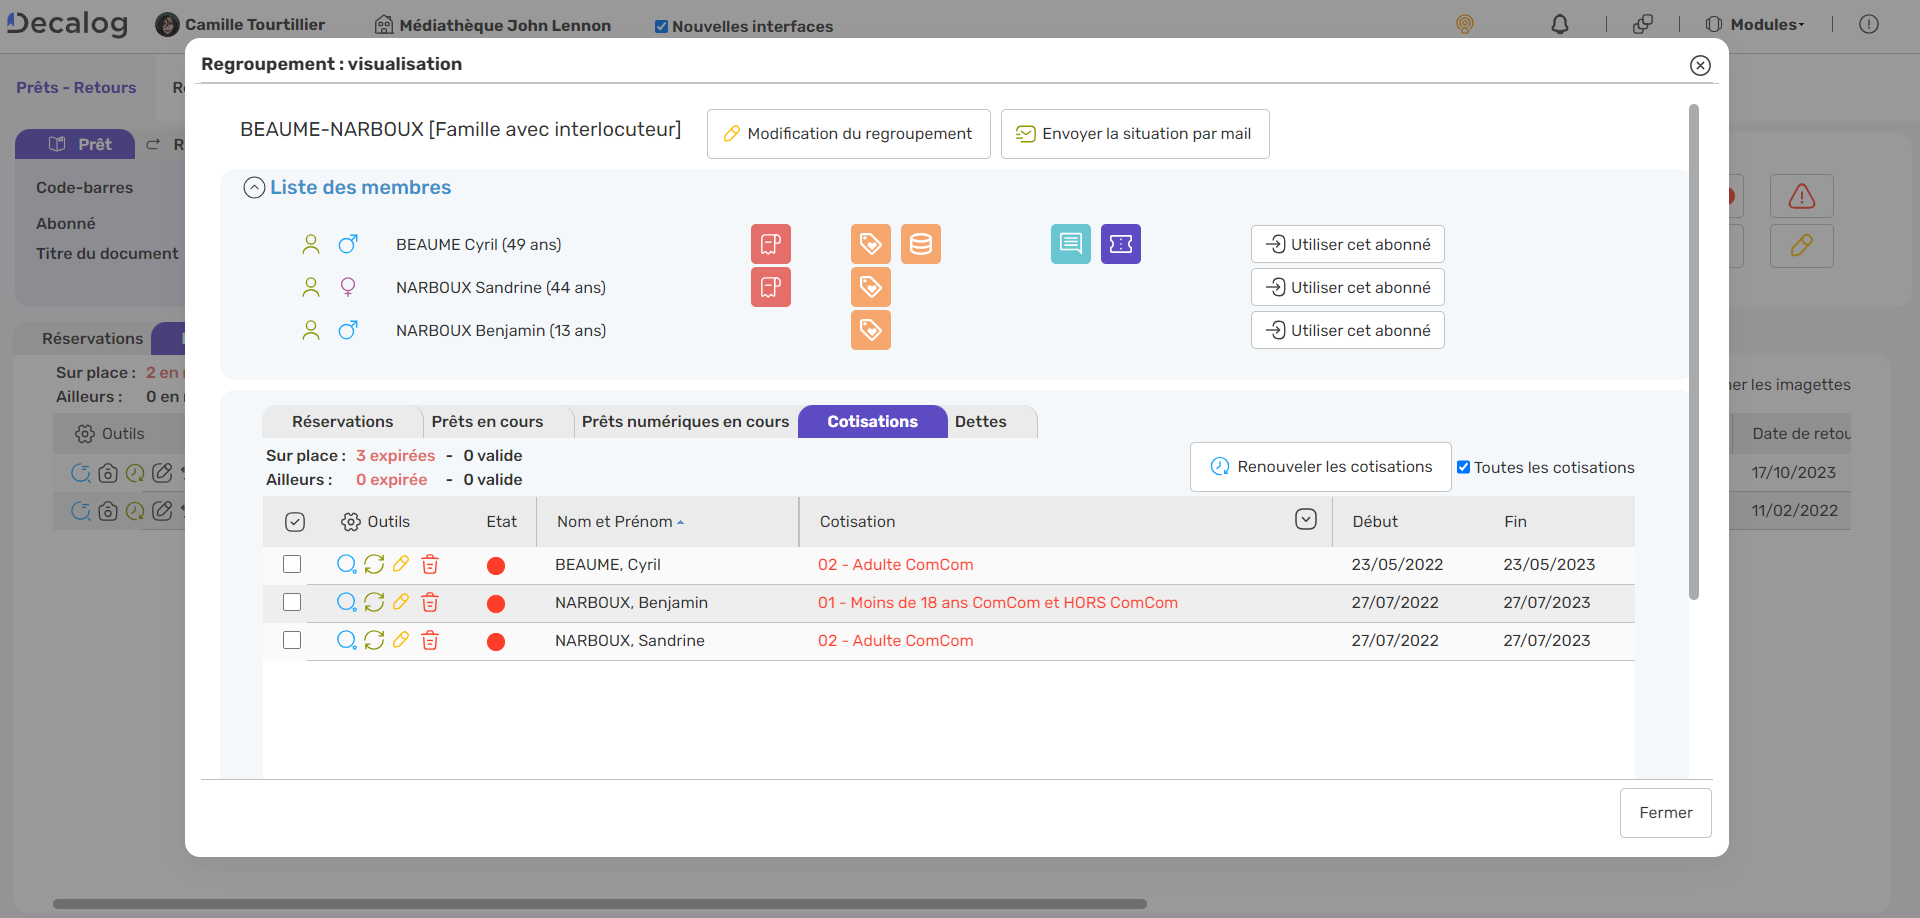Click teal message icon for BEAUME Cyril

click(1070, 244)
